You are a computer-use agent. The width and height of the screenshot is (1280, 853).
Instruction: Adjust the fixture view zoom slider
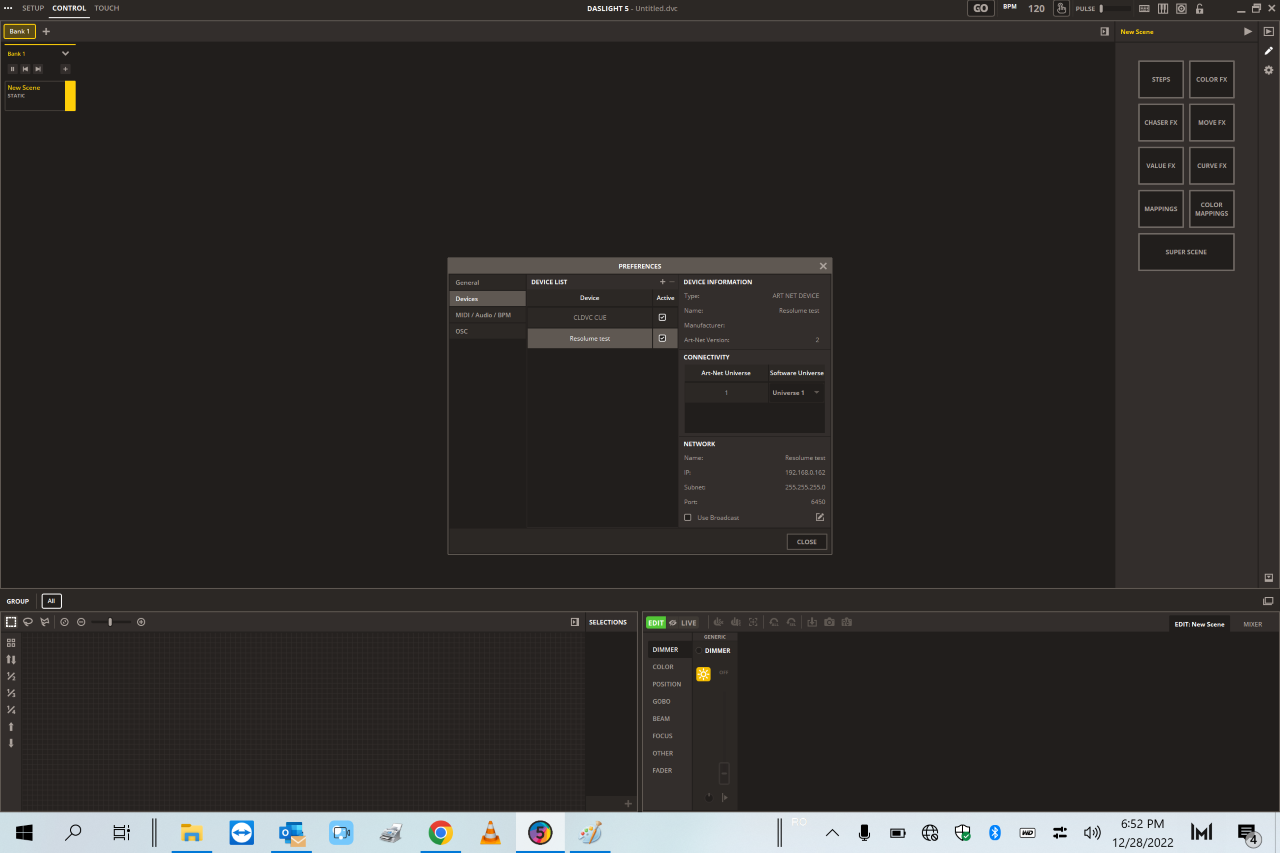(x=110, y=622)
